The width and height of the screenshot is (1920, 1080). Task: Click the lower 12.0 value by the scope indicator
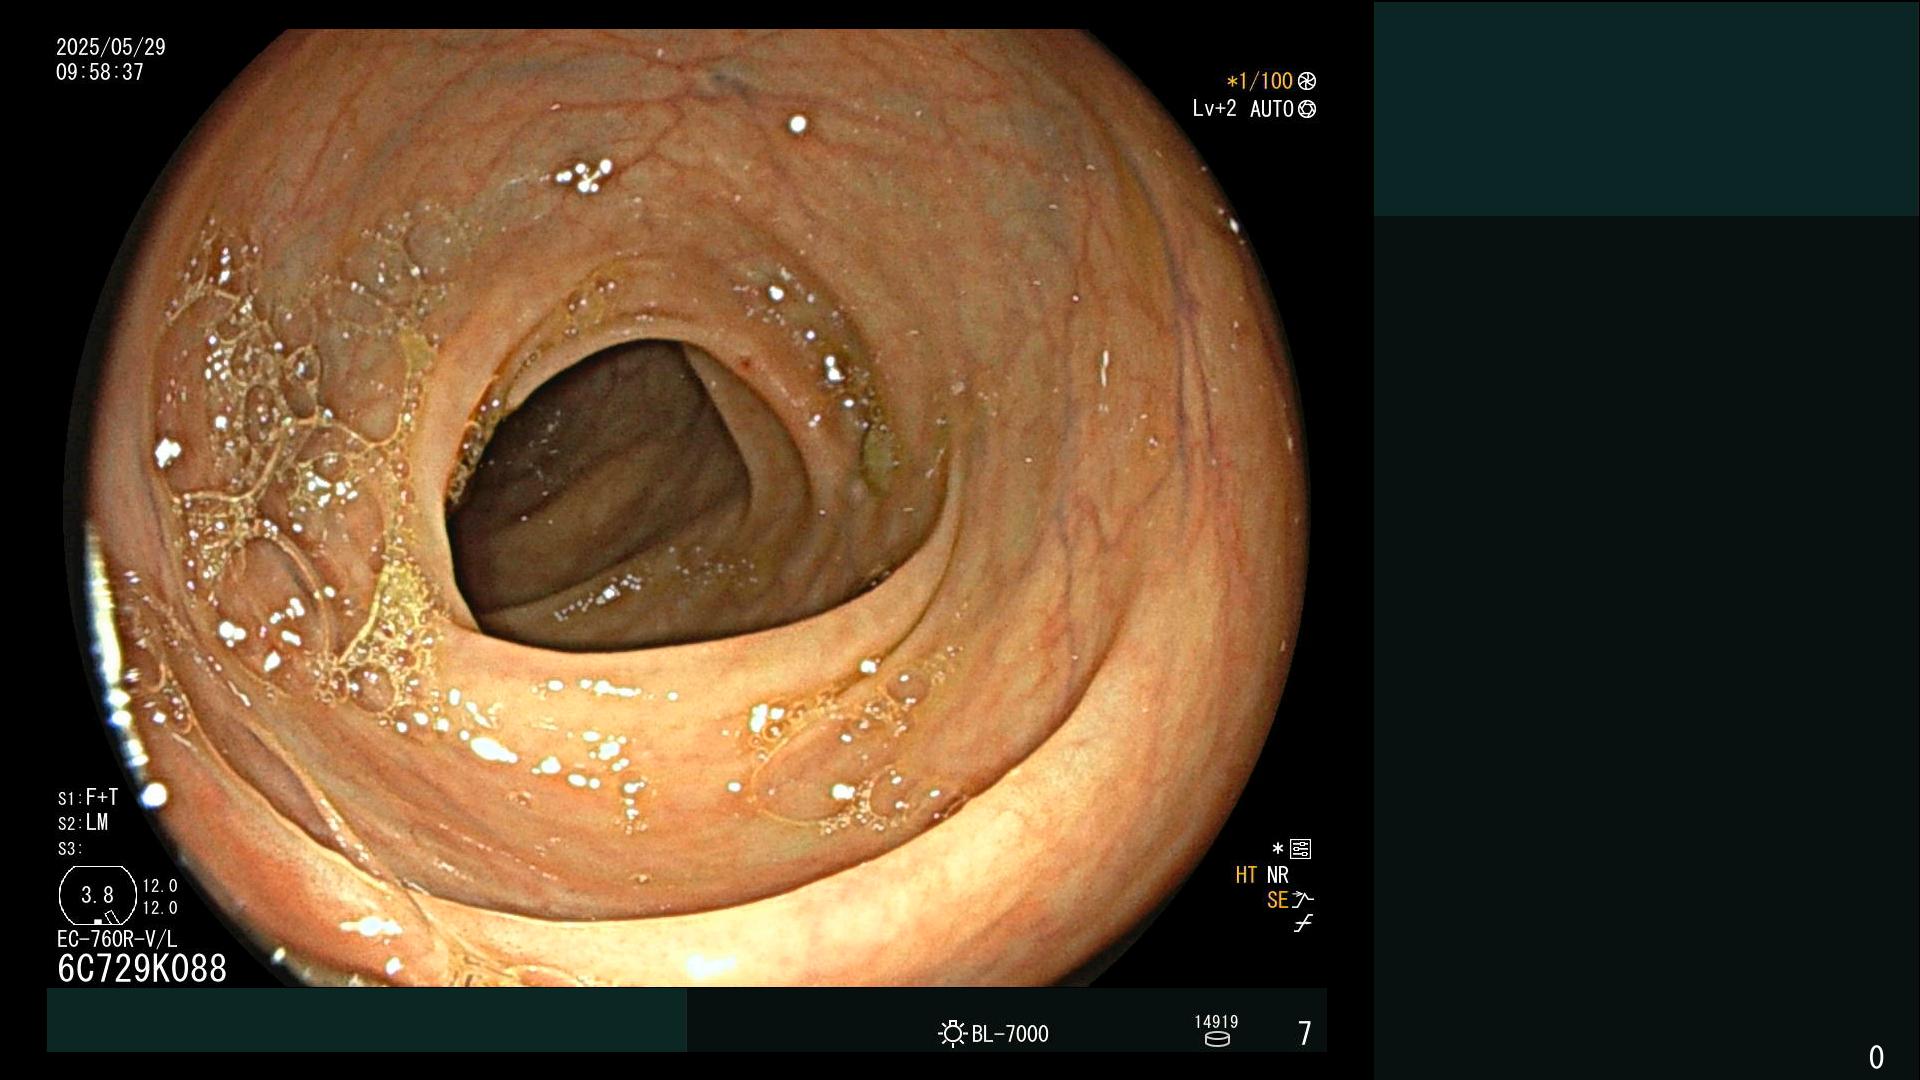(160, 908)
